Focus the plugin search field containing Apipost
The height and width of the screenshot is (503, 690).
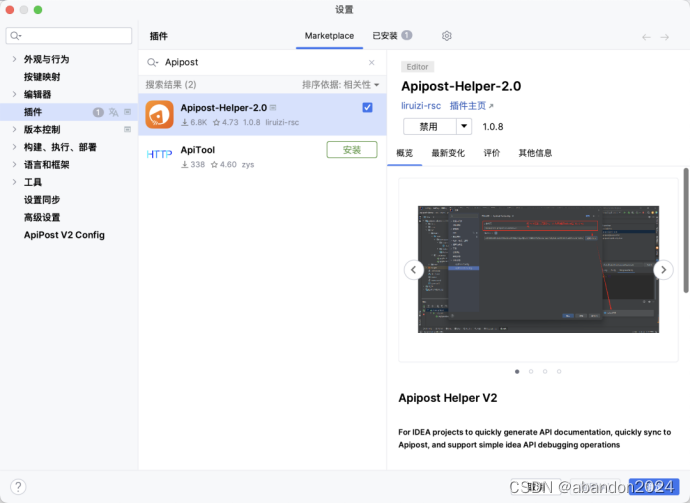coord(262,62)
